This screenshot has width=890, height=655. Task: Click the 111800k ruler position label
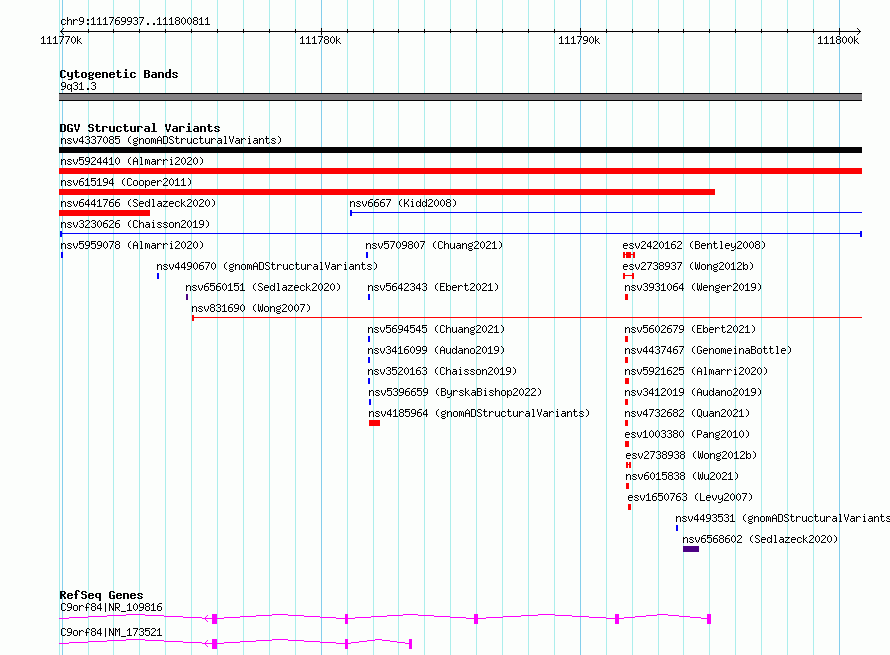click(x=838, y=40)
